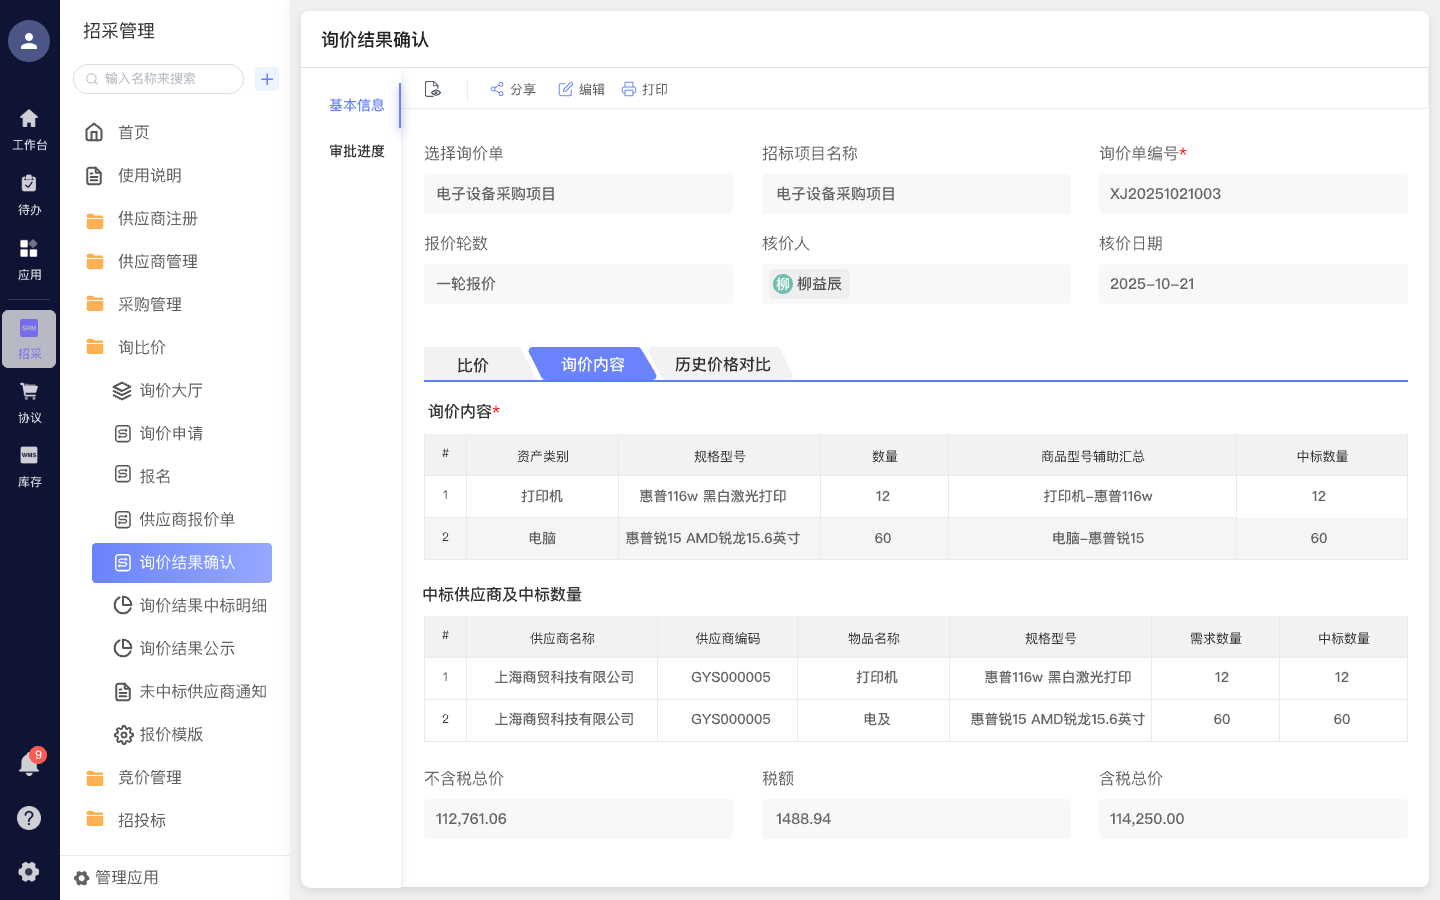Click the settings gear at sidebar bottom
The image size is (1440, 900).
tap(29, 871)
